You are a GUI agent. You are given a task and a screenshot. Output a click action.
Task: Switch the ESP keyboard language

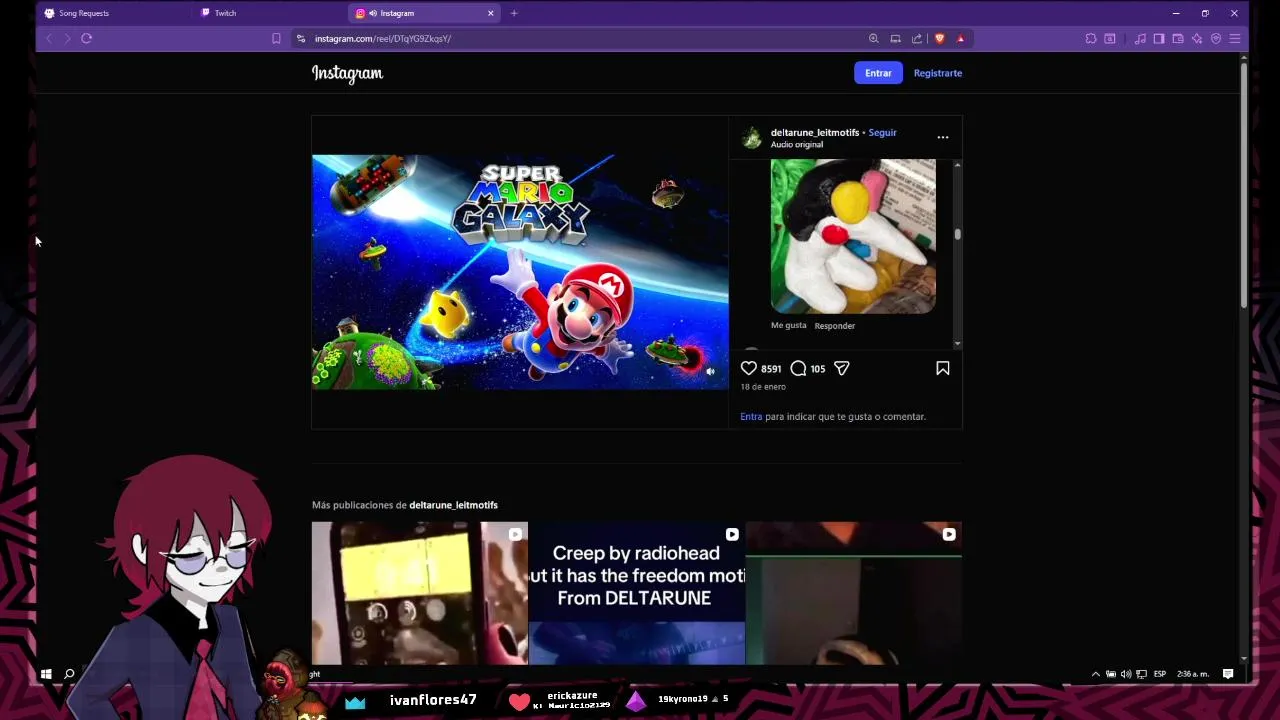[1160, 674]
